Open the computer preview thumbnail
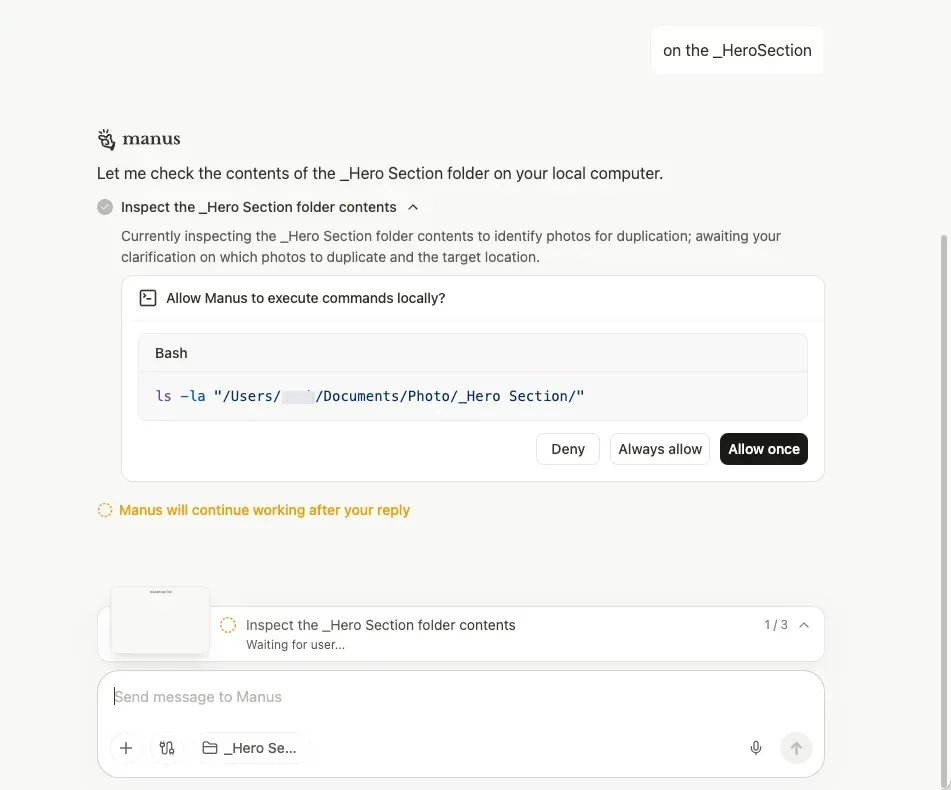The image size is (951, 790). coord(160,620)
